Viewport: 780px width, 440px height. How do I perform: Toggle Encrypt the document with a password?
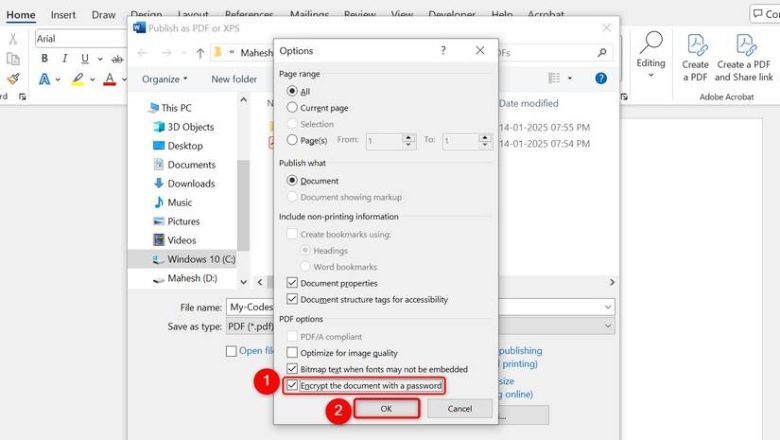[292, 385]
